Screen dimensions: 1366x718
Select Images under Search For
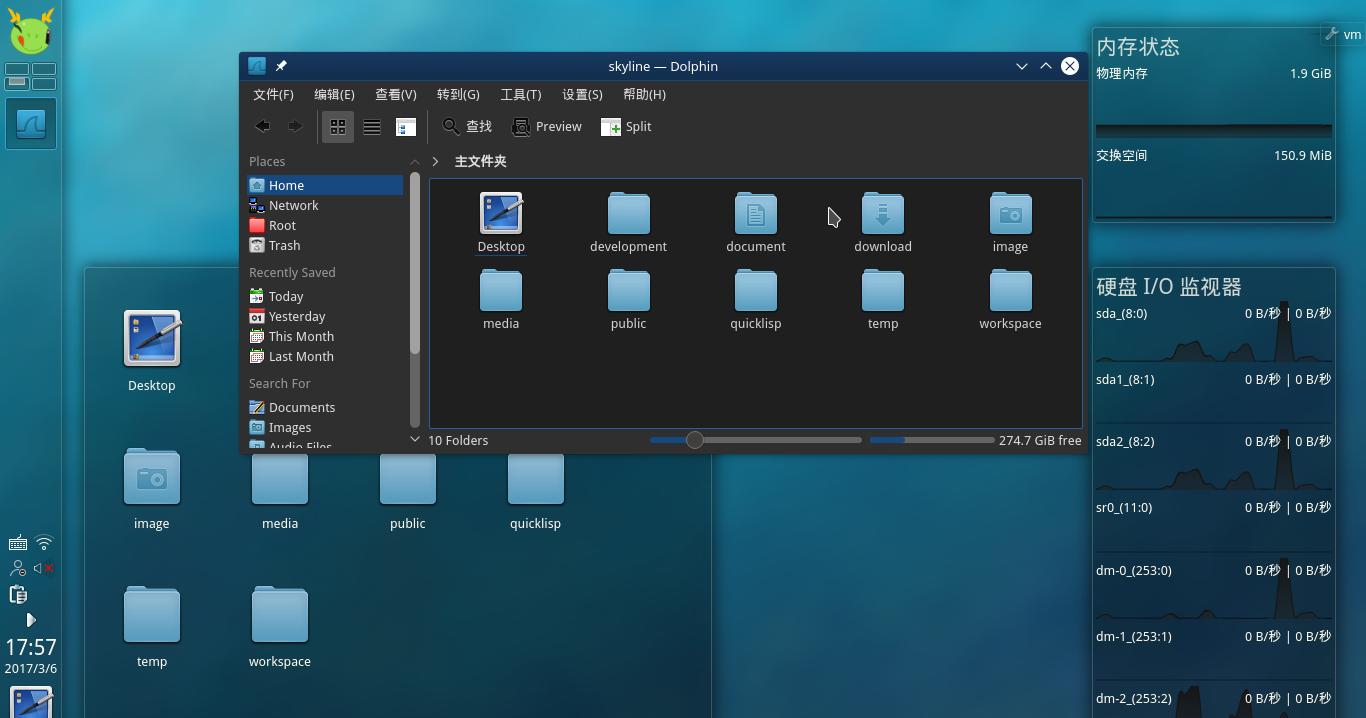click(x=325, y=427)
